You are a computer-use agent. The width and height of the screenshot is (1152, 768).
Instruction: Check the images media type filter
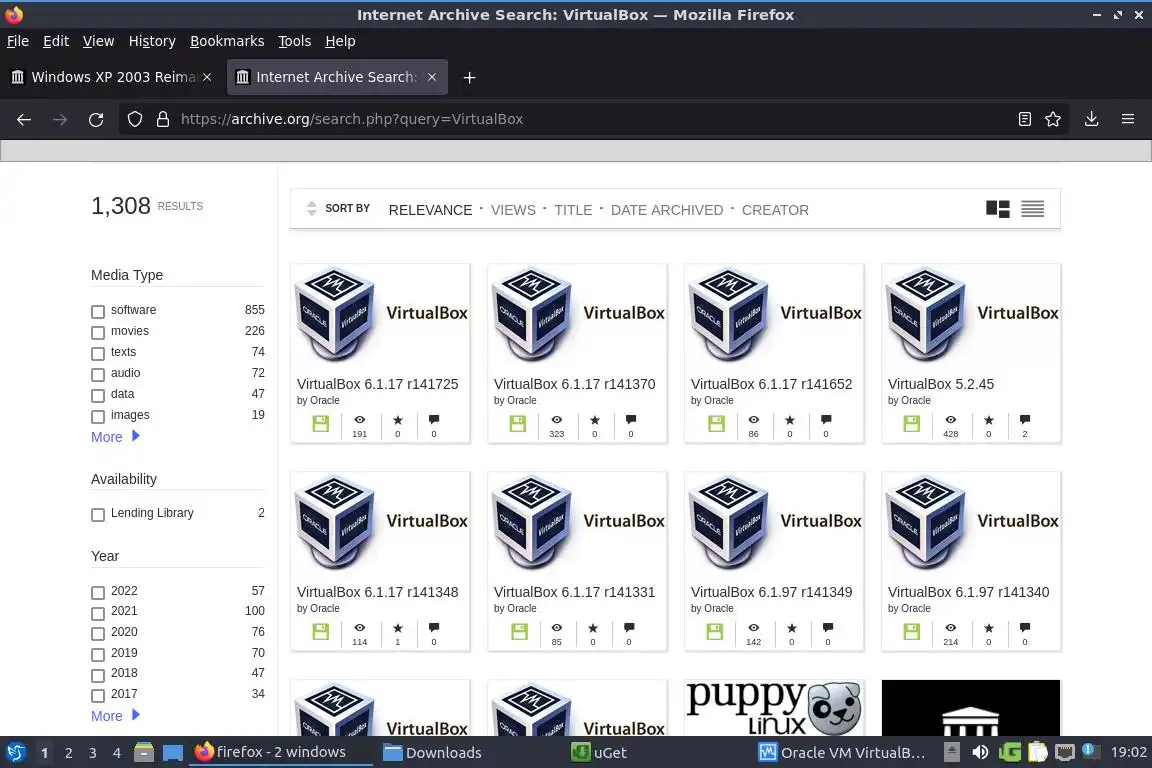click(98, 417)
